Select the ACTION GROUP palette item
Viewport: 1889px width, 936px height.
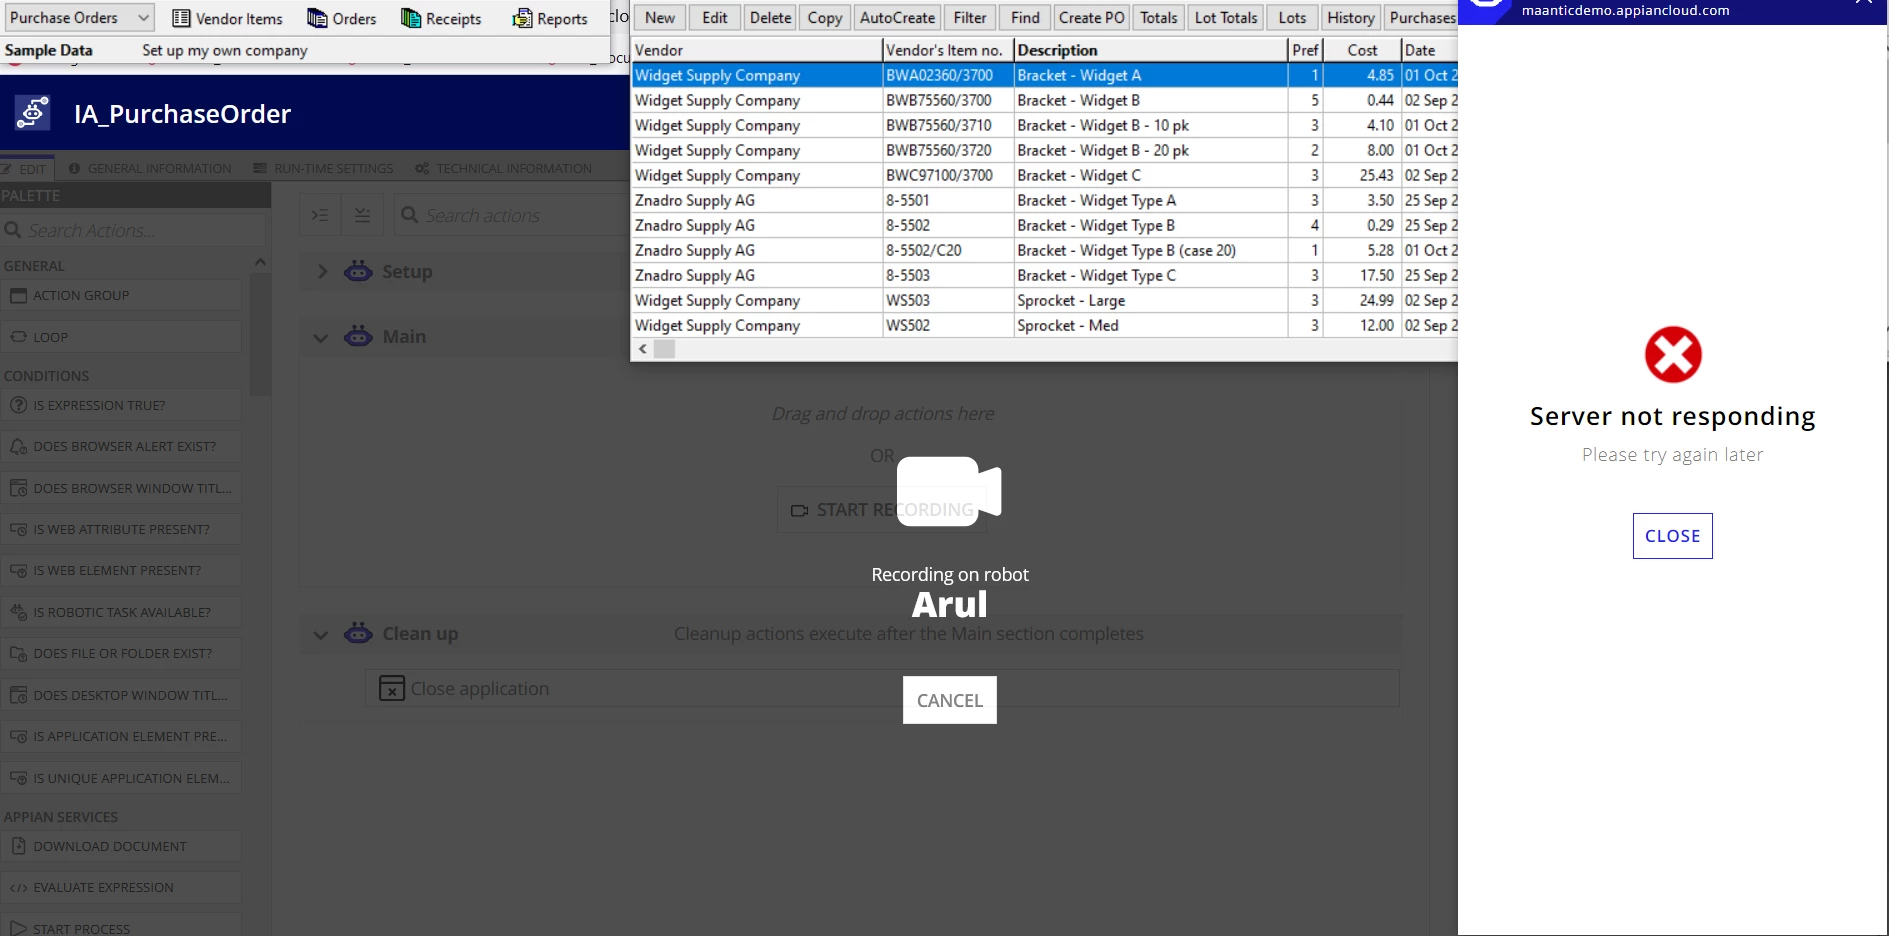121,295
